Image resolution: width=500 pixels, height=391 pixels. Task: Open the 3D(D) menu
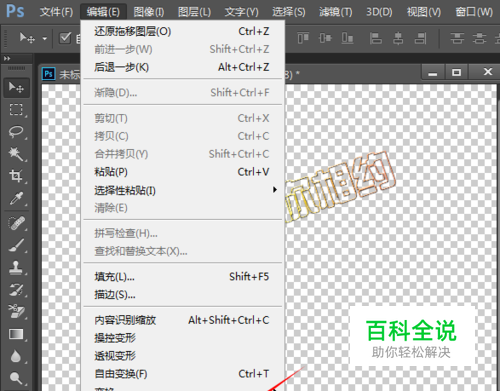click(x=379, y=12)
